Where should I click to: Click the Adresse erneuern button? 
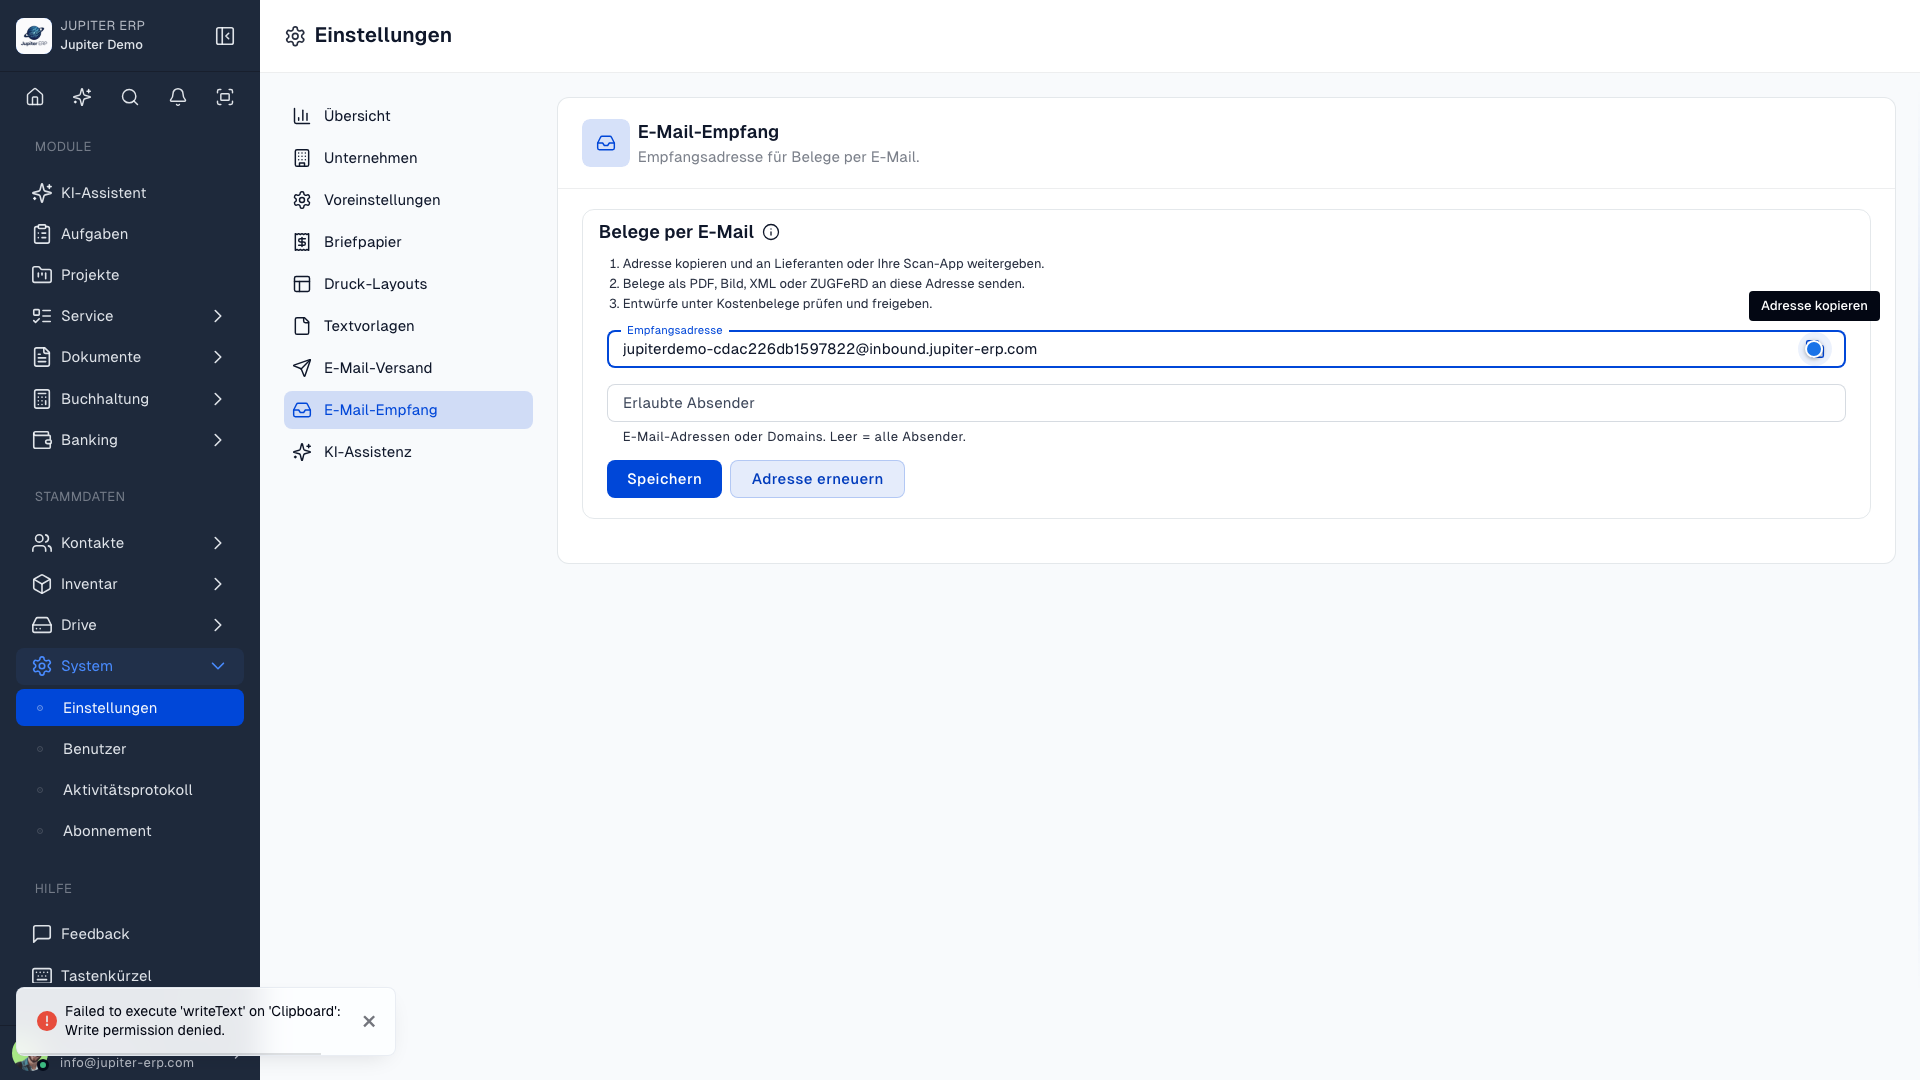817,479
